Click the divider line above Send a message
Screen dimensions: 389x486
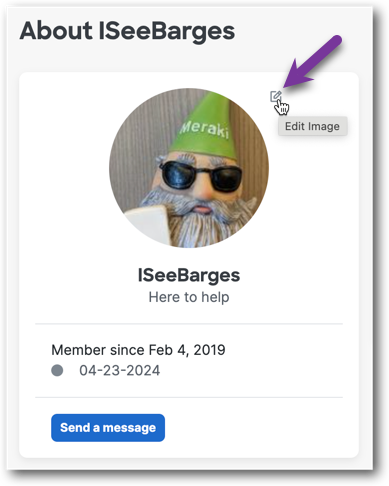click(189, 397)
